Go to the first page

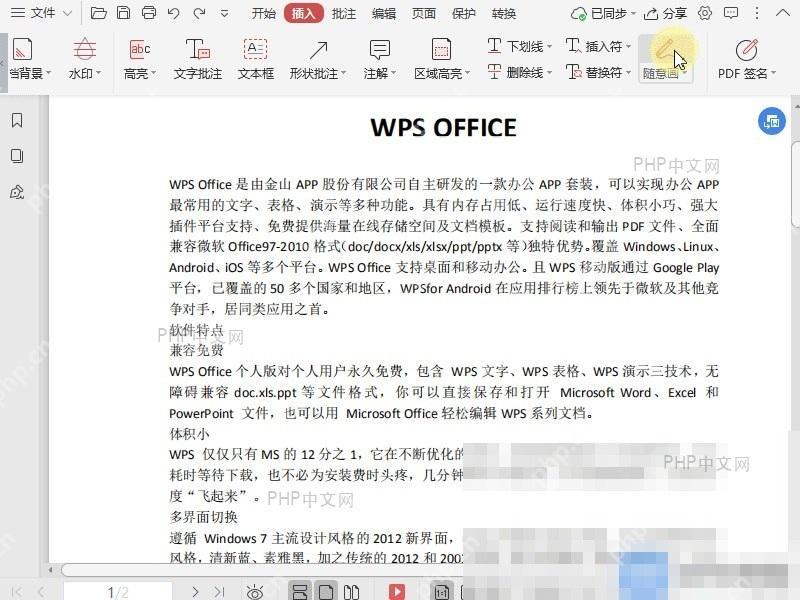pyautogui.click(x=16, y=592)
